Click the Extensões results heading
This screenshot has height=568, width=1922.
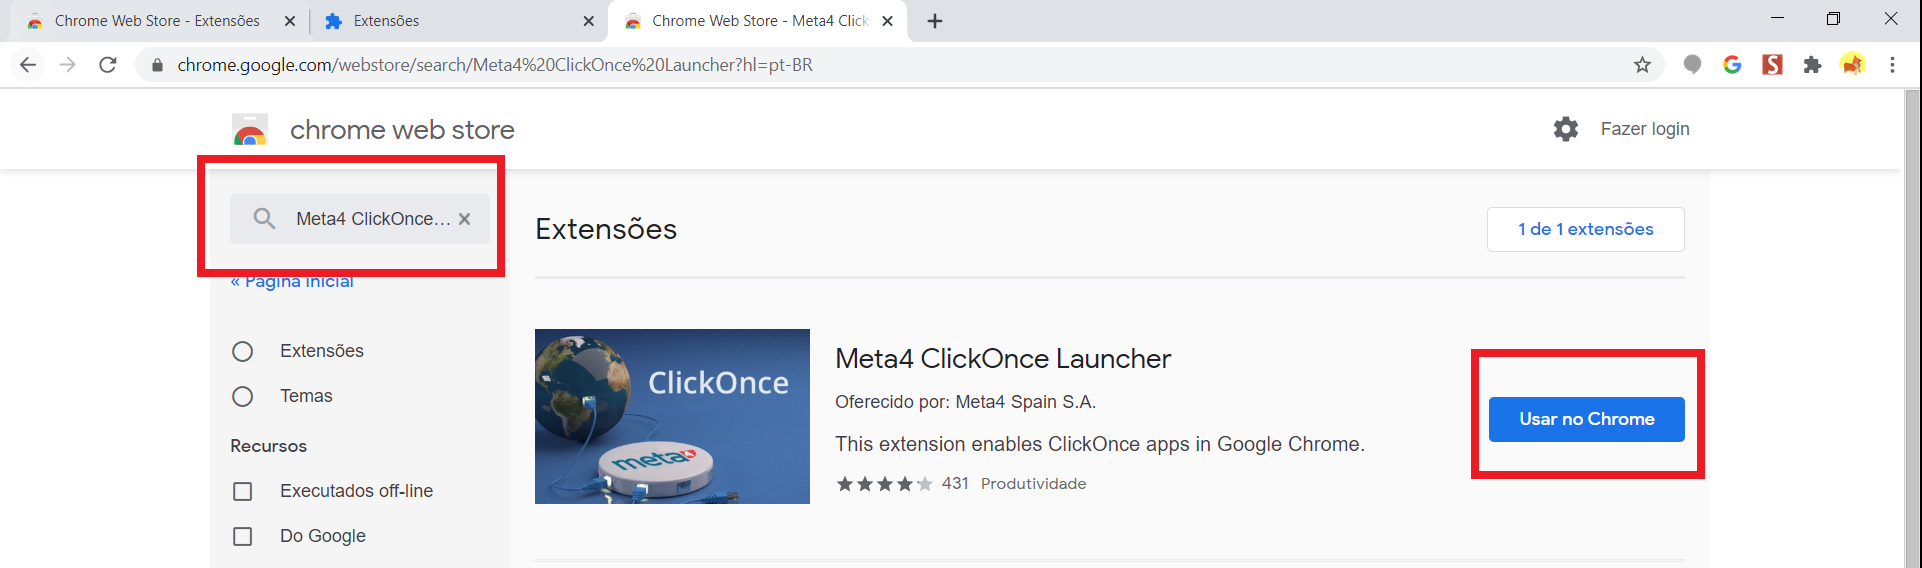tap(606, 229)
